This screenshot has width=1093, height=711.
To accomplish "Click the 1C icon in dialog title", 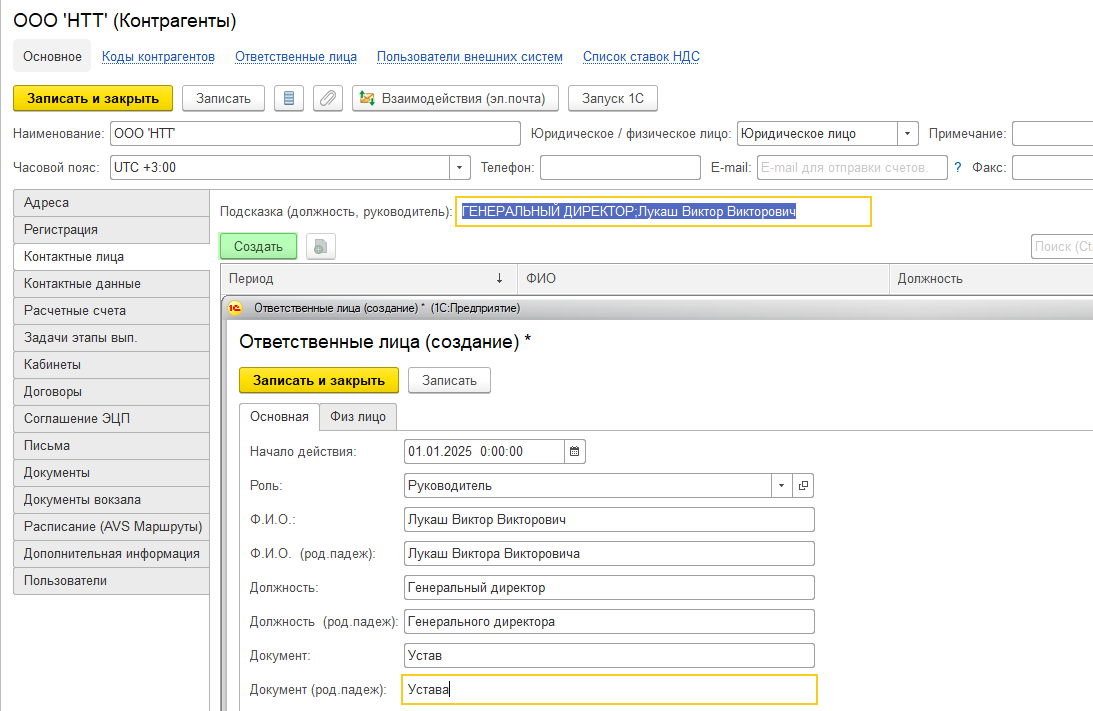I will click(x=236, y=308).
